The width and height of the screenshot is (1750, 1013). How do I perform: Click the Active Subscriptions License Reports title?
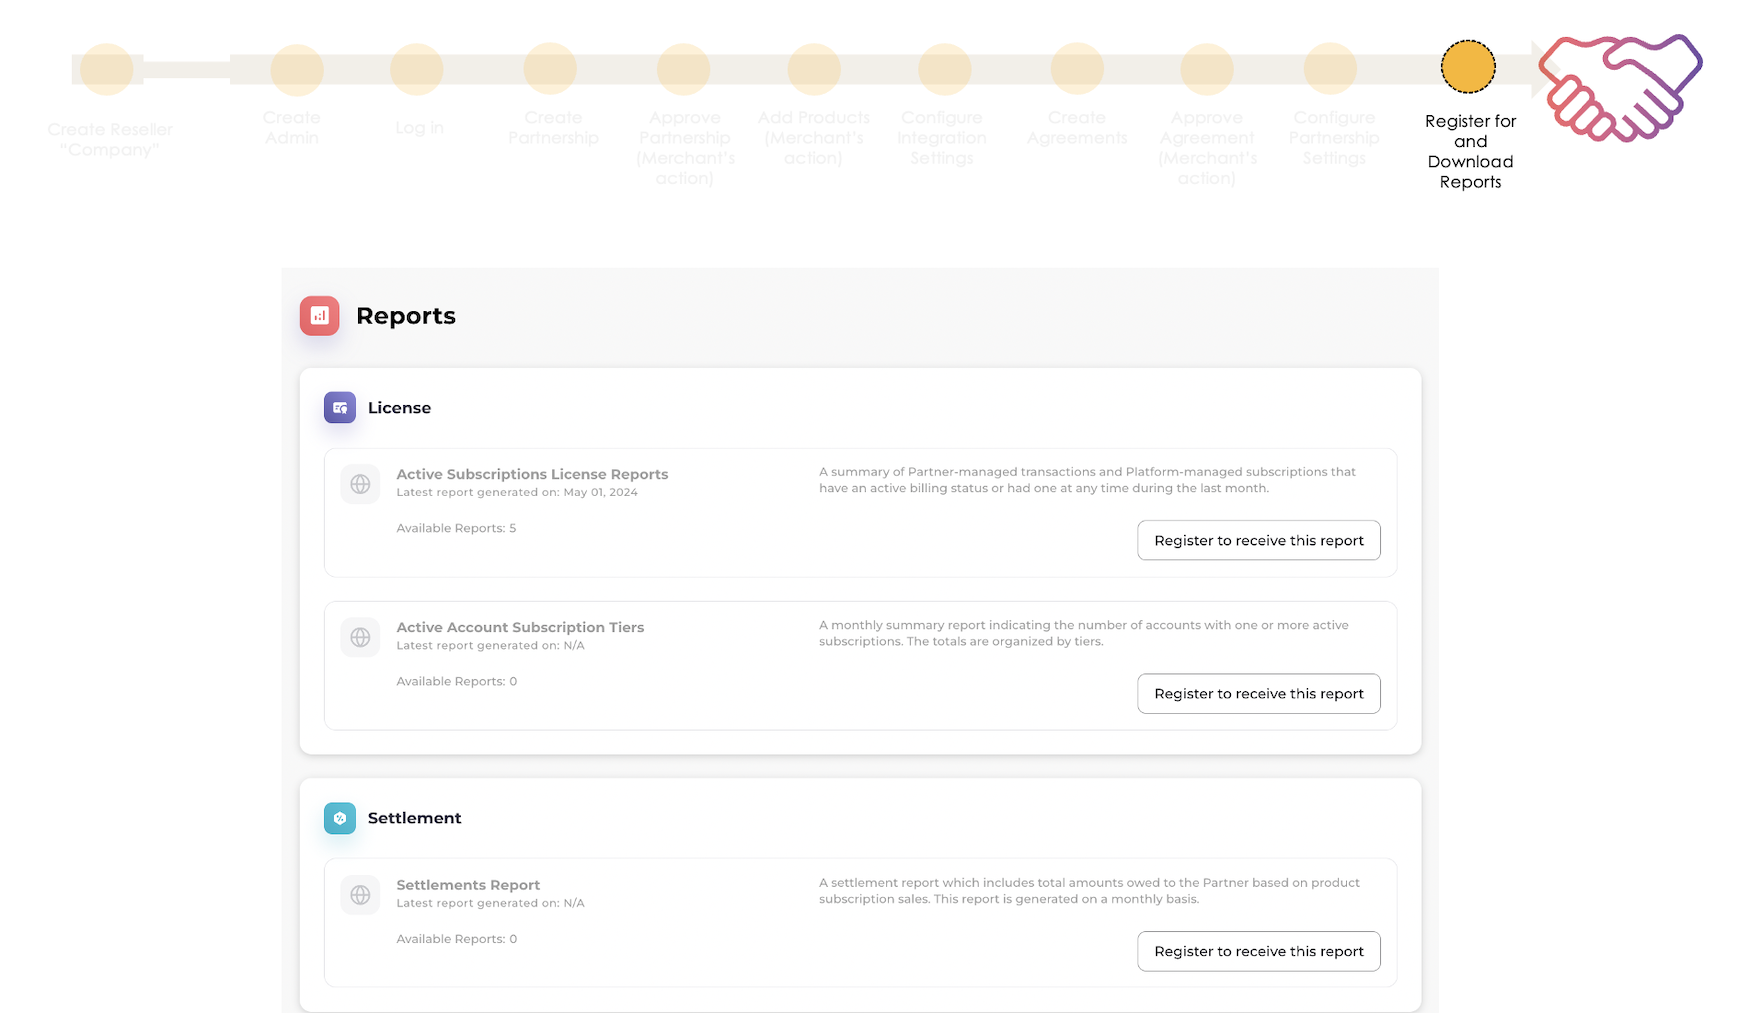pos(532,474)
